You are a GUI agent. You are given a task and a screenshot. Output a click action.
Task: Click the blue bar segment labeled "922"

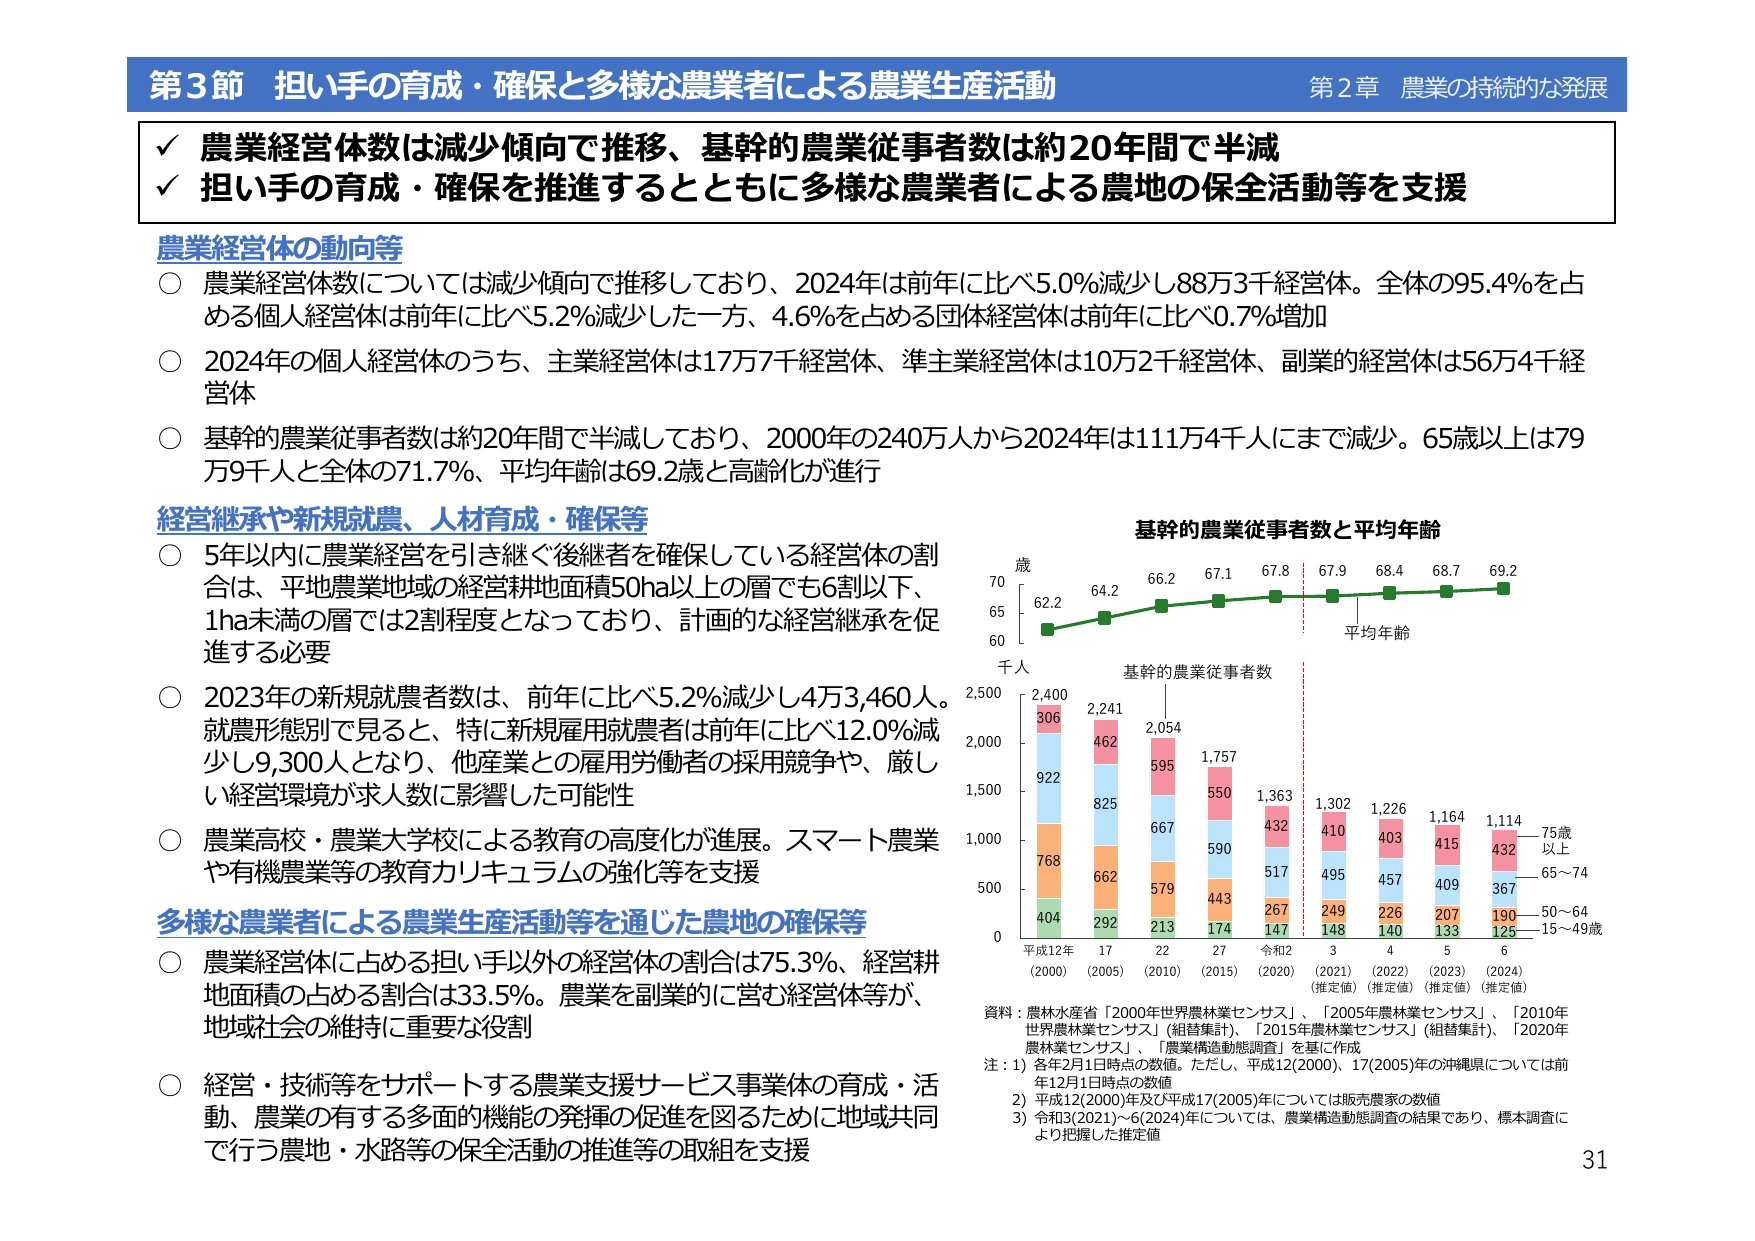[x=1048, y=778]
